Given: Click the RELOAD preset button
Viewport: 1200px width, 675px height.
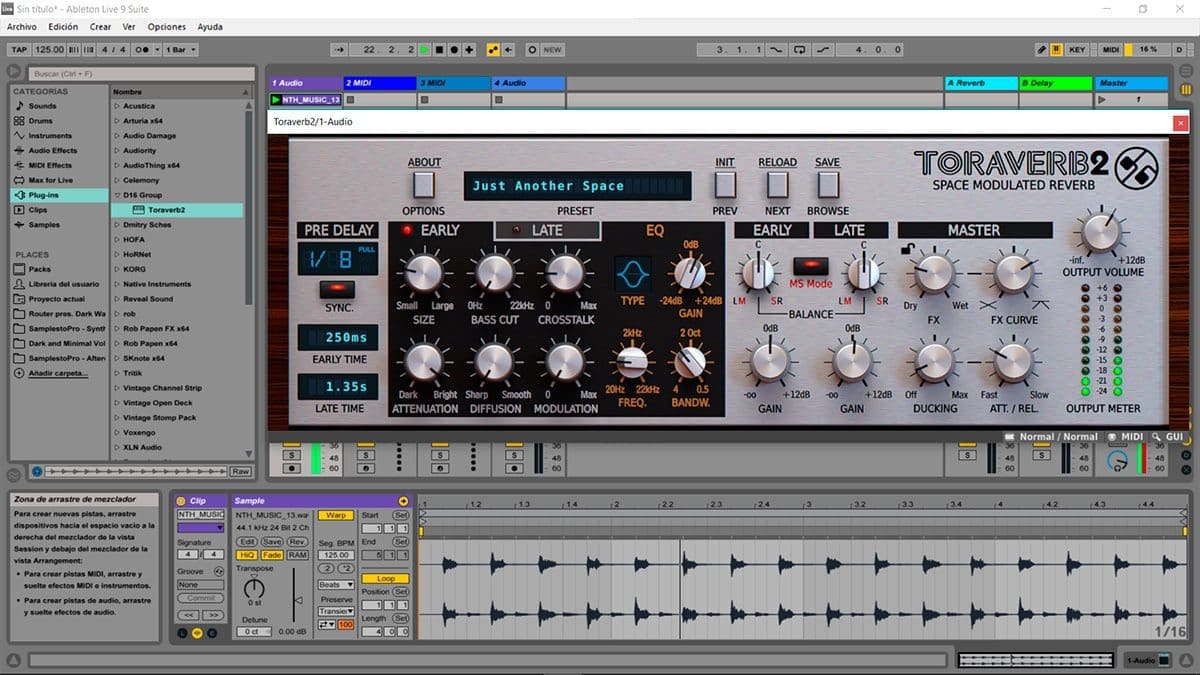Looking at the screenshot, I should 777,184.
